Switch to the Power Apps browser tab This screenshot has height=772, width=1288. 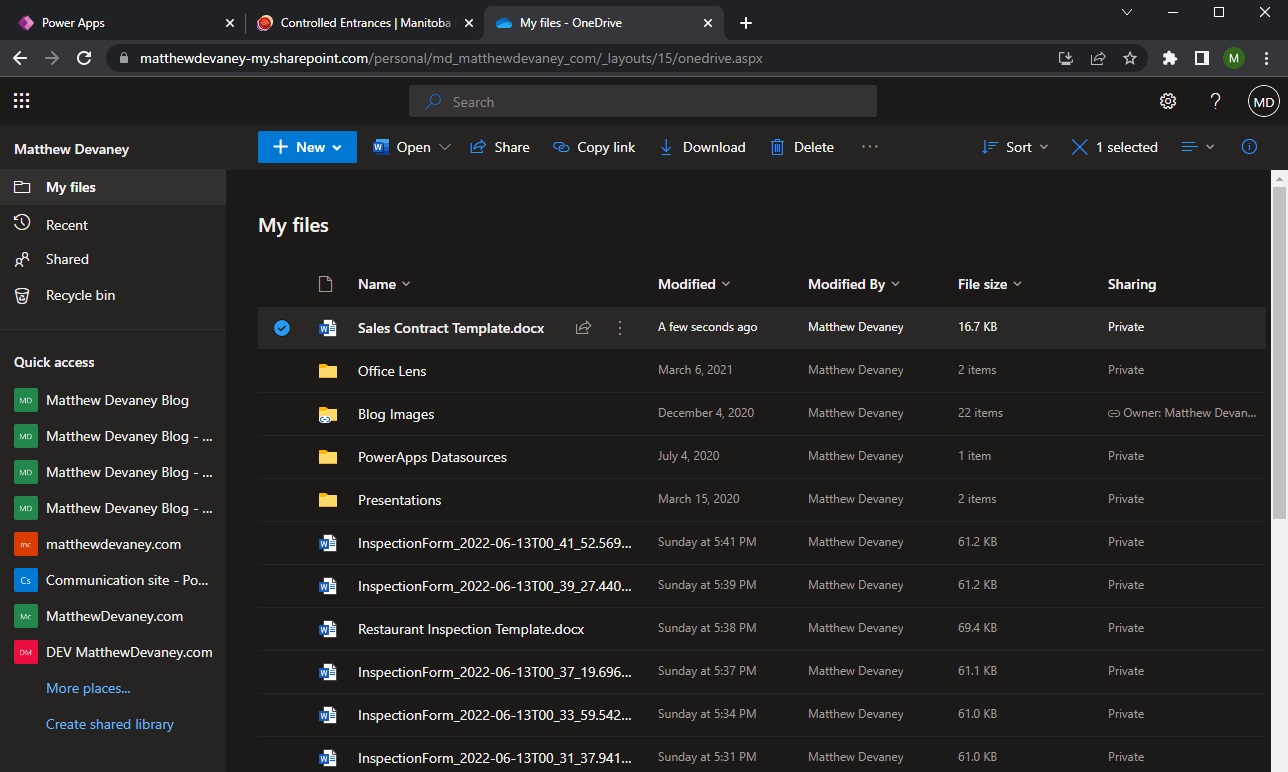pyautogui.click(x=73, y=23)
